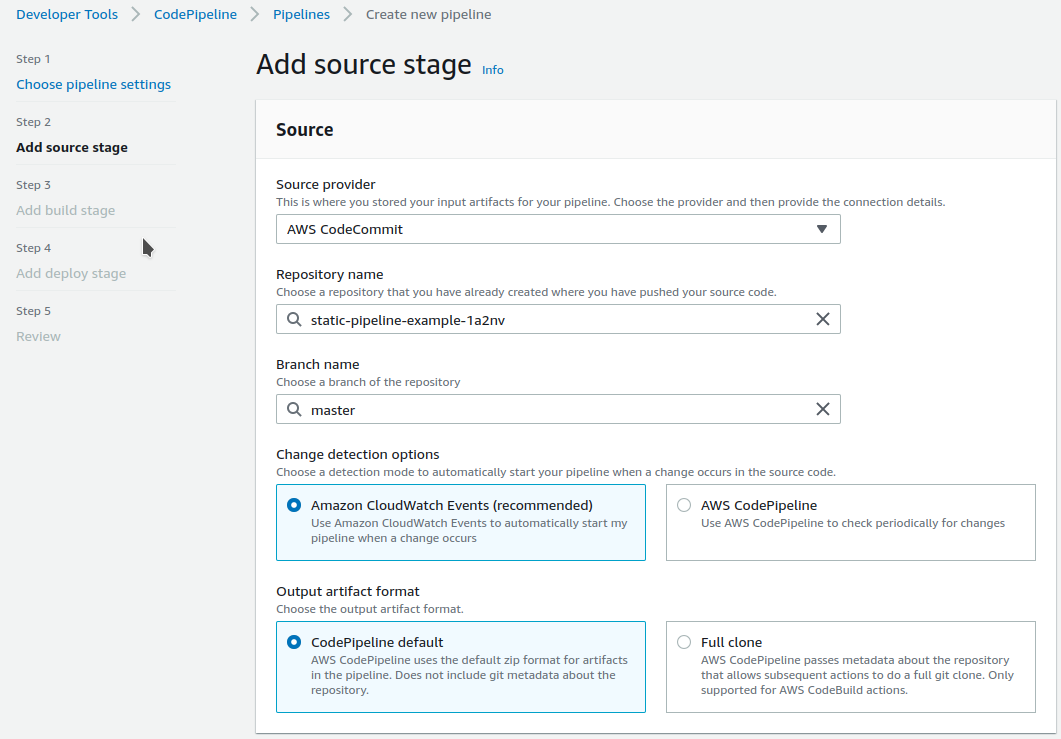Viewport: 1061px width, 739px height.
Task: Clear the Branch name field with X
Action: [822, 409]
